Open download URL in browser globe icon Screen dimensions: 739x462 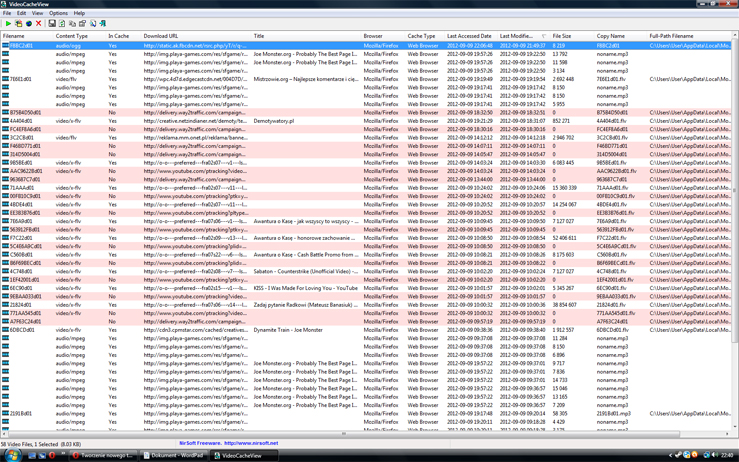click(28, 23)
